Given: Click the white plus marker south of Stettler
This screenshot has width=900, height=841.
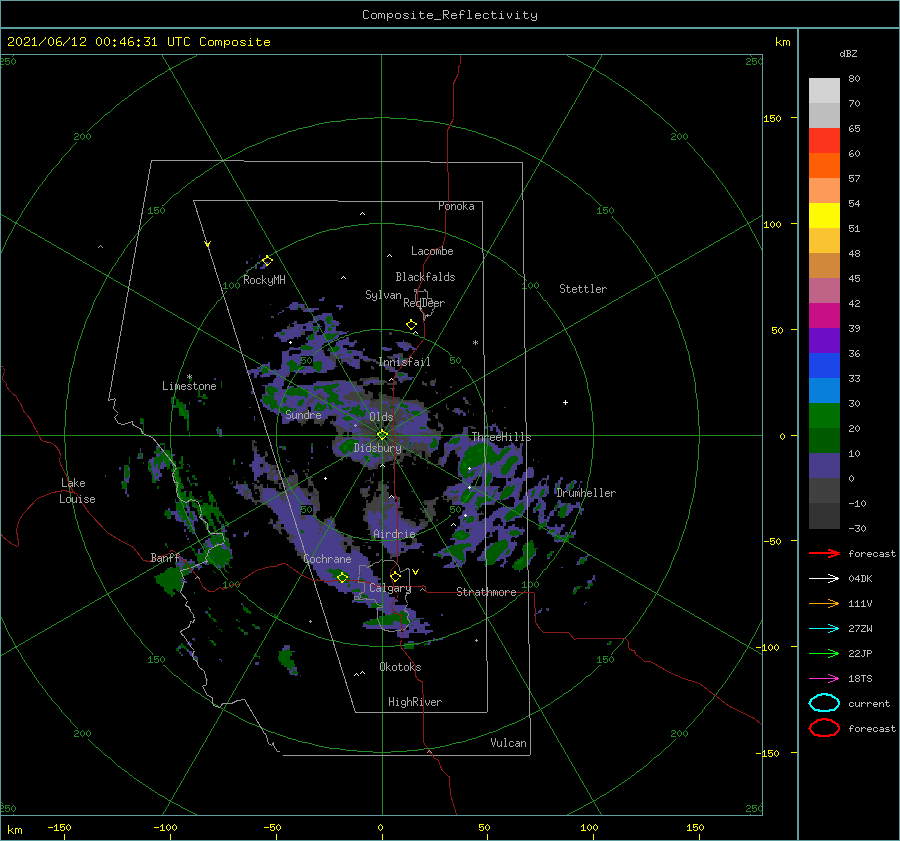Looking at the screenshot, I should [x=565, y=402].
